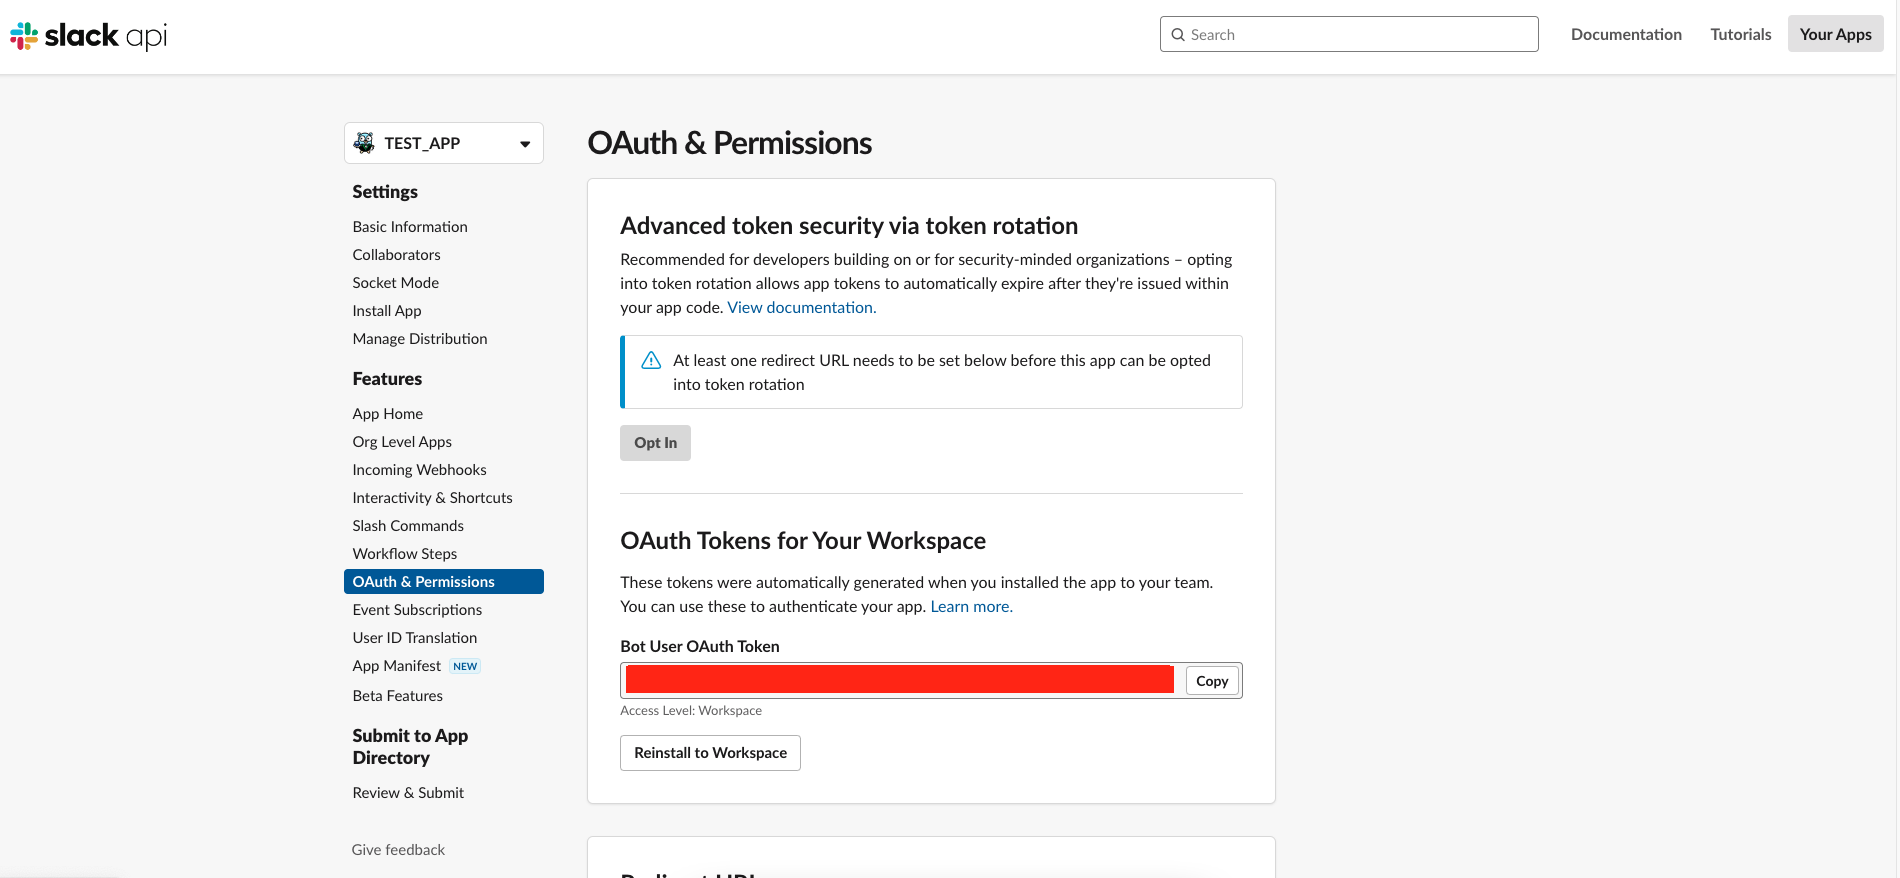Viewport: 1900px width, 878px height.
Task: Click the Access Level: Workspace text
Action: (691, 711)
